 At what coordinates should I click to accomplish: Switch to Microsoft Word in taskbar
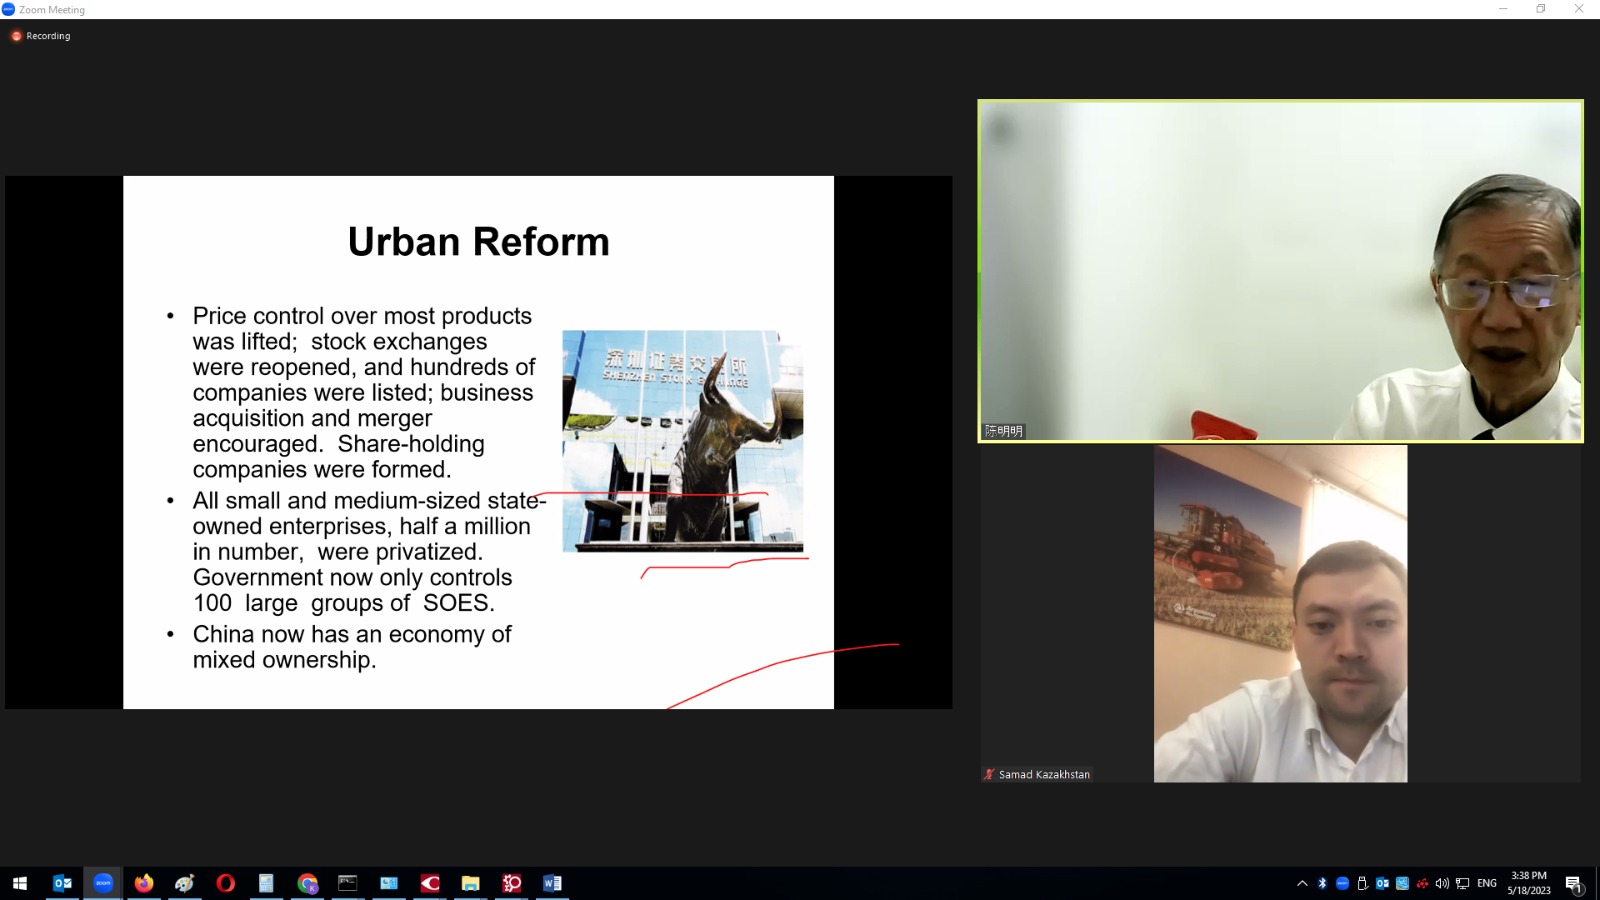tap(552, 883)
